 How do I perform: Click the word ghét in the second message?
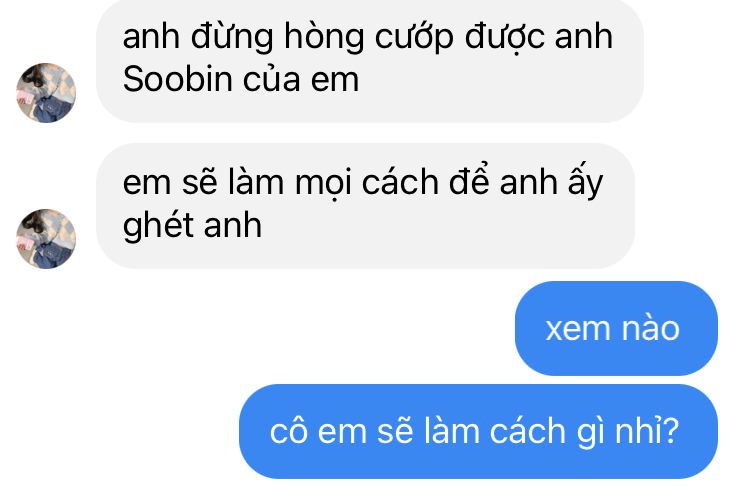pyautogui.click(x=158, y=226)
